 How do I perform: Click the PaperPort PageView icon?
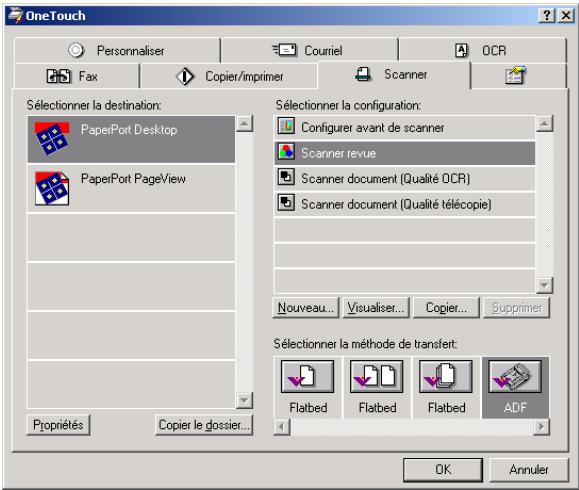click(x=52, y=188)
